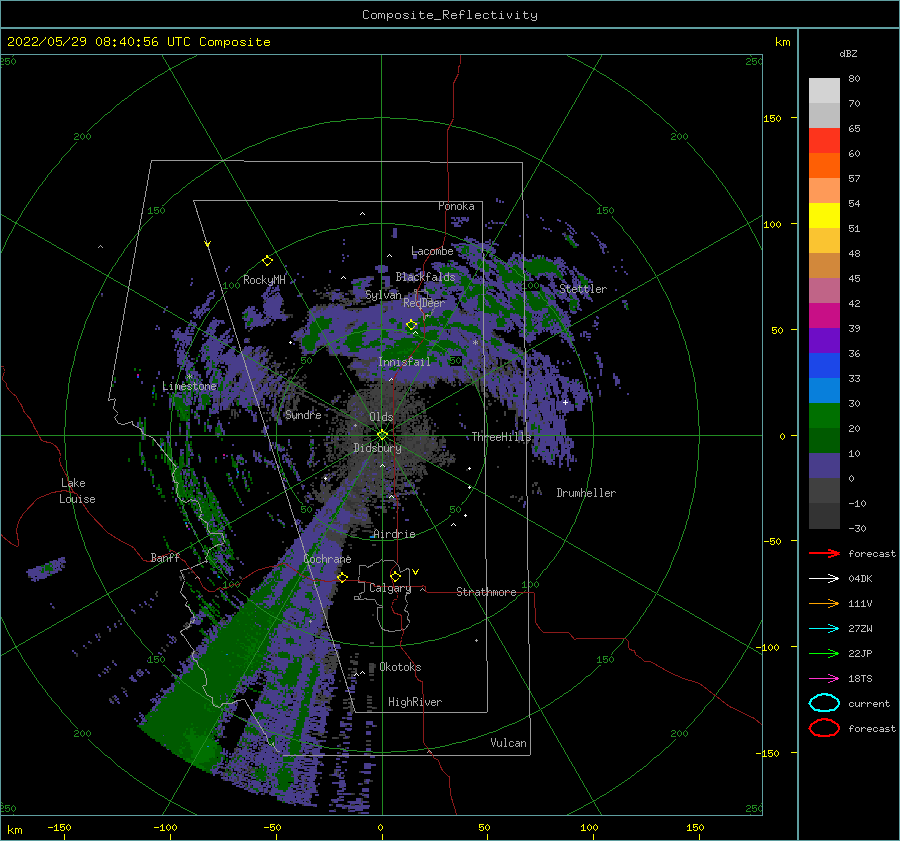This screenshot has height=841, width=900.
Task: Select the red 60–65 dBZ swatch
Action: pos(824,141)
